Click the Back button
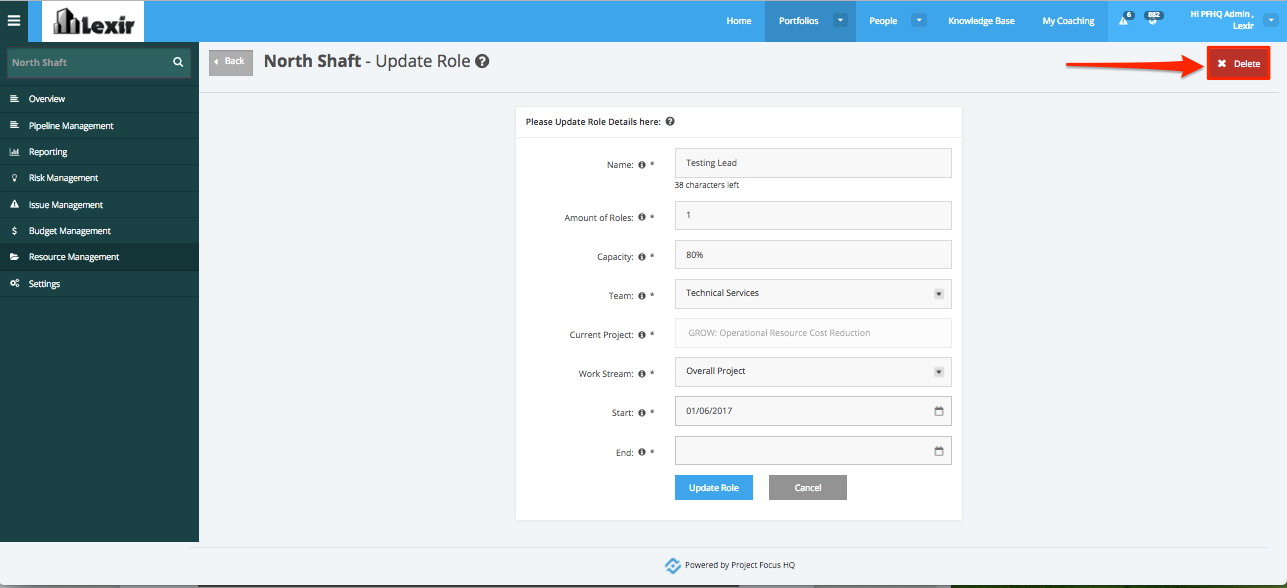Screen dimensions: 1287x588 231,62
